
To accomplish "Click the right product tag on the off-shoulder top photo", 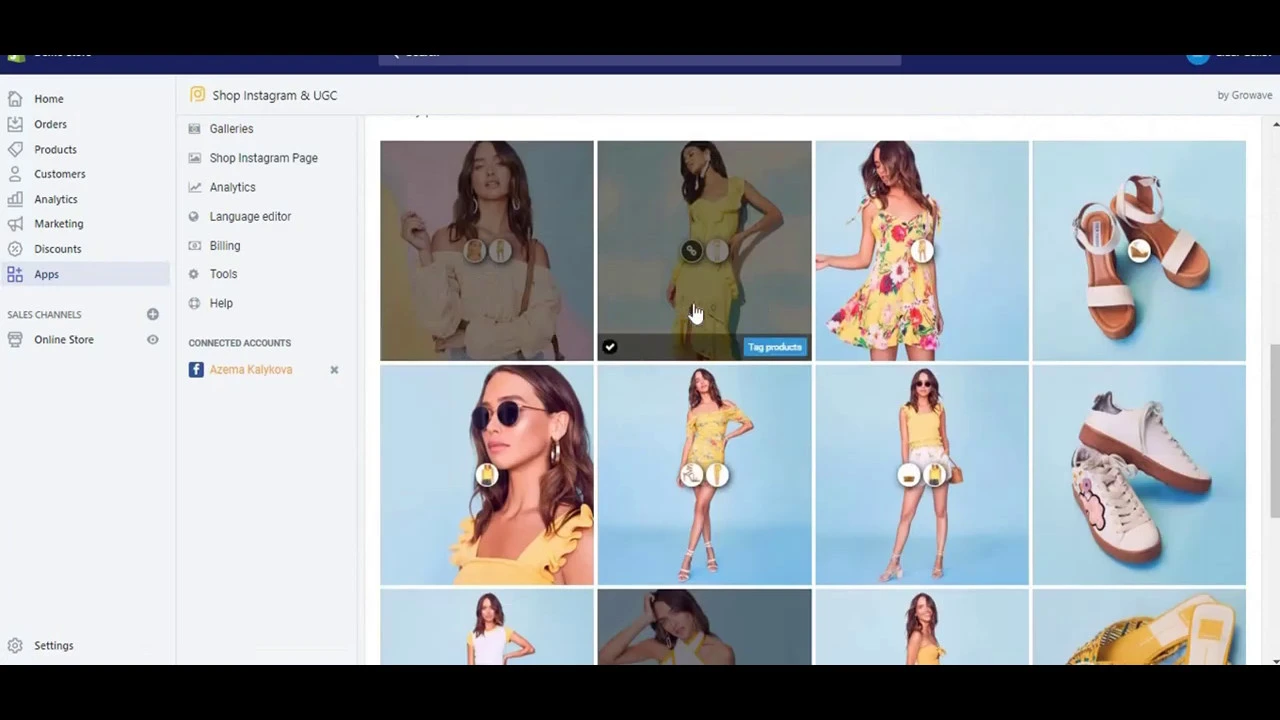I will coord(500,250).
